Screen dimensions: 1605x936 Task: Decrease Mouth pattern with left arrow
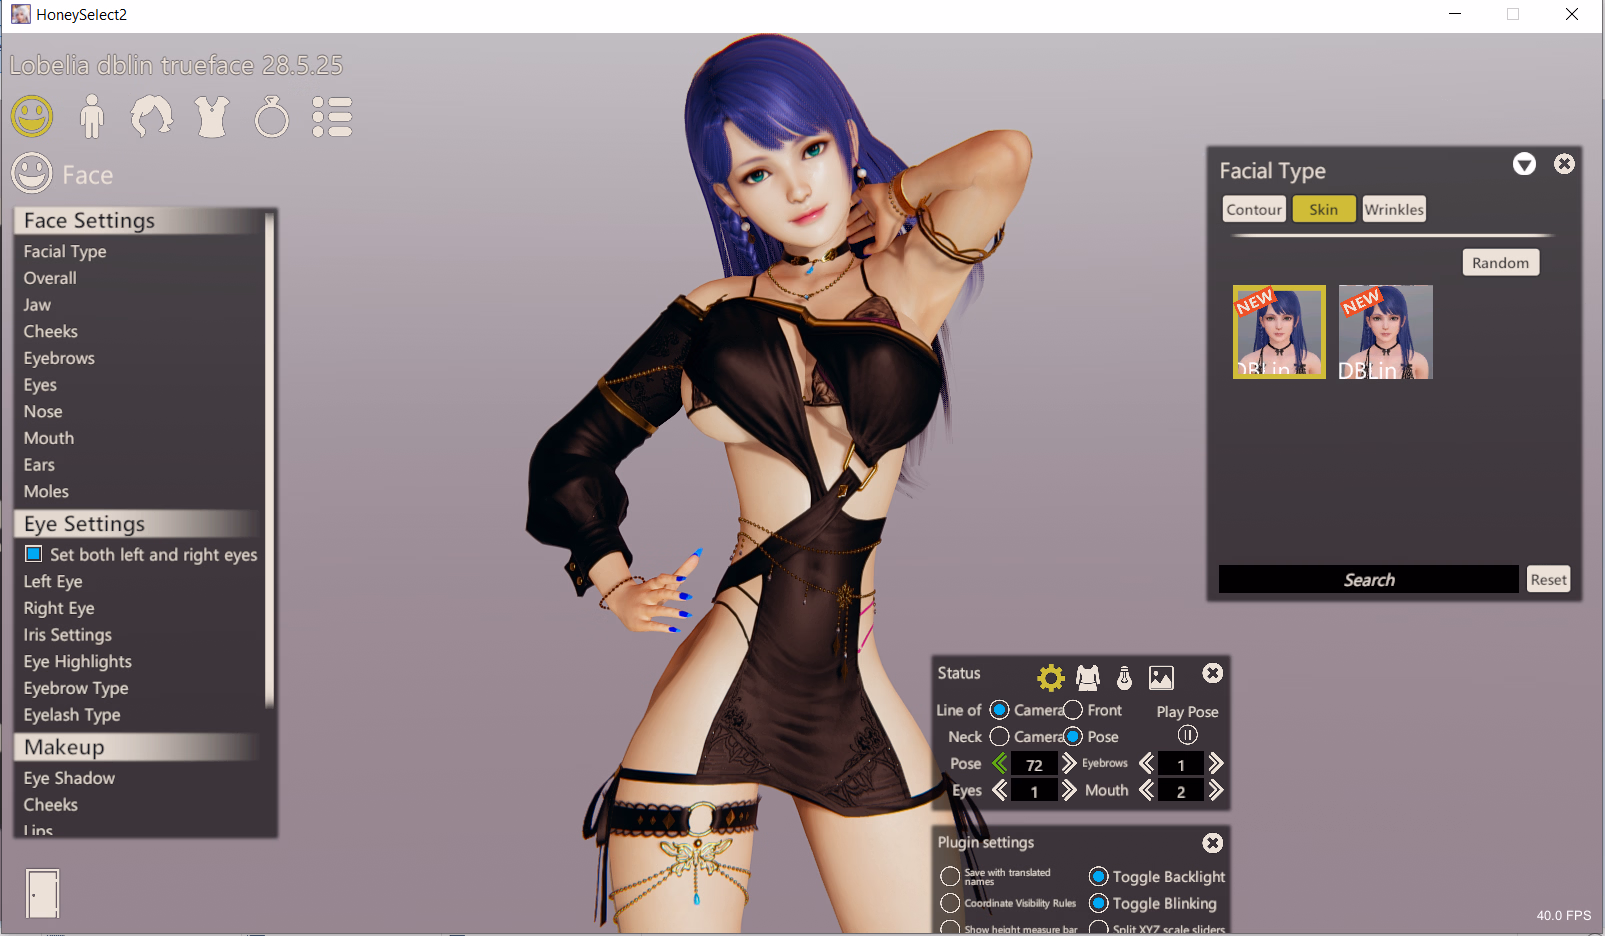coord(1147,791)
